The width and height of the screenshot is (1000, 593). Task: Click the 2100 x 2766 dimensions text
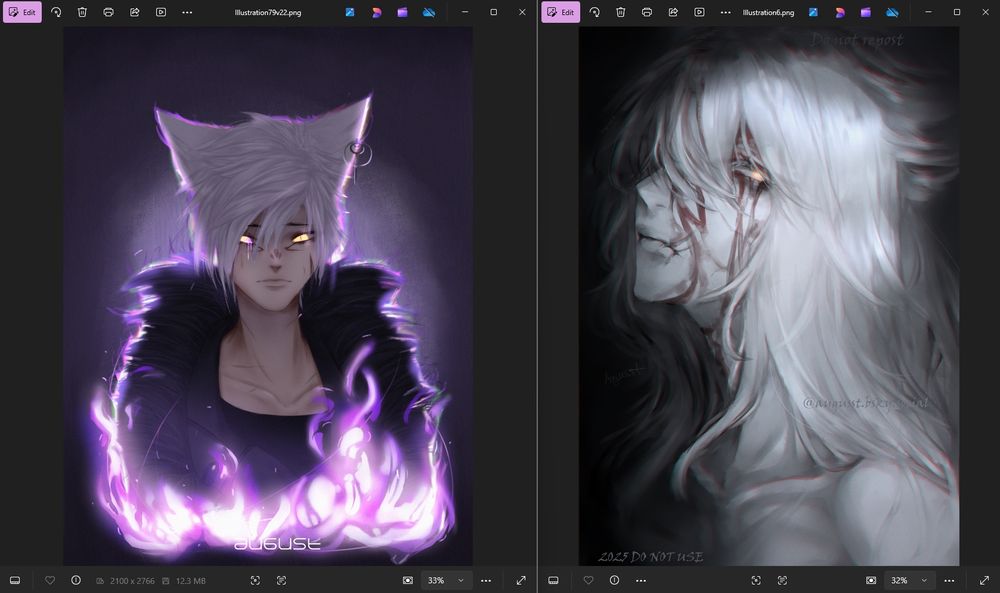(132, 581)
